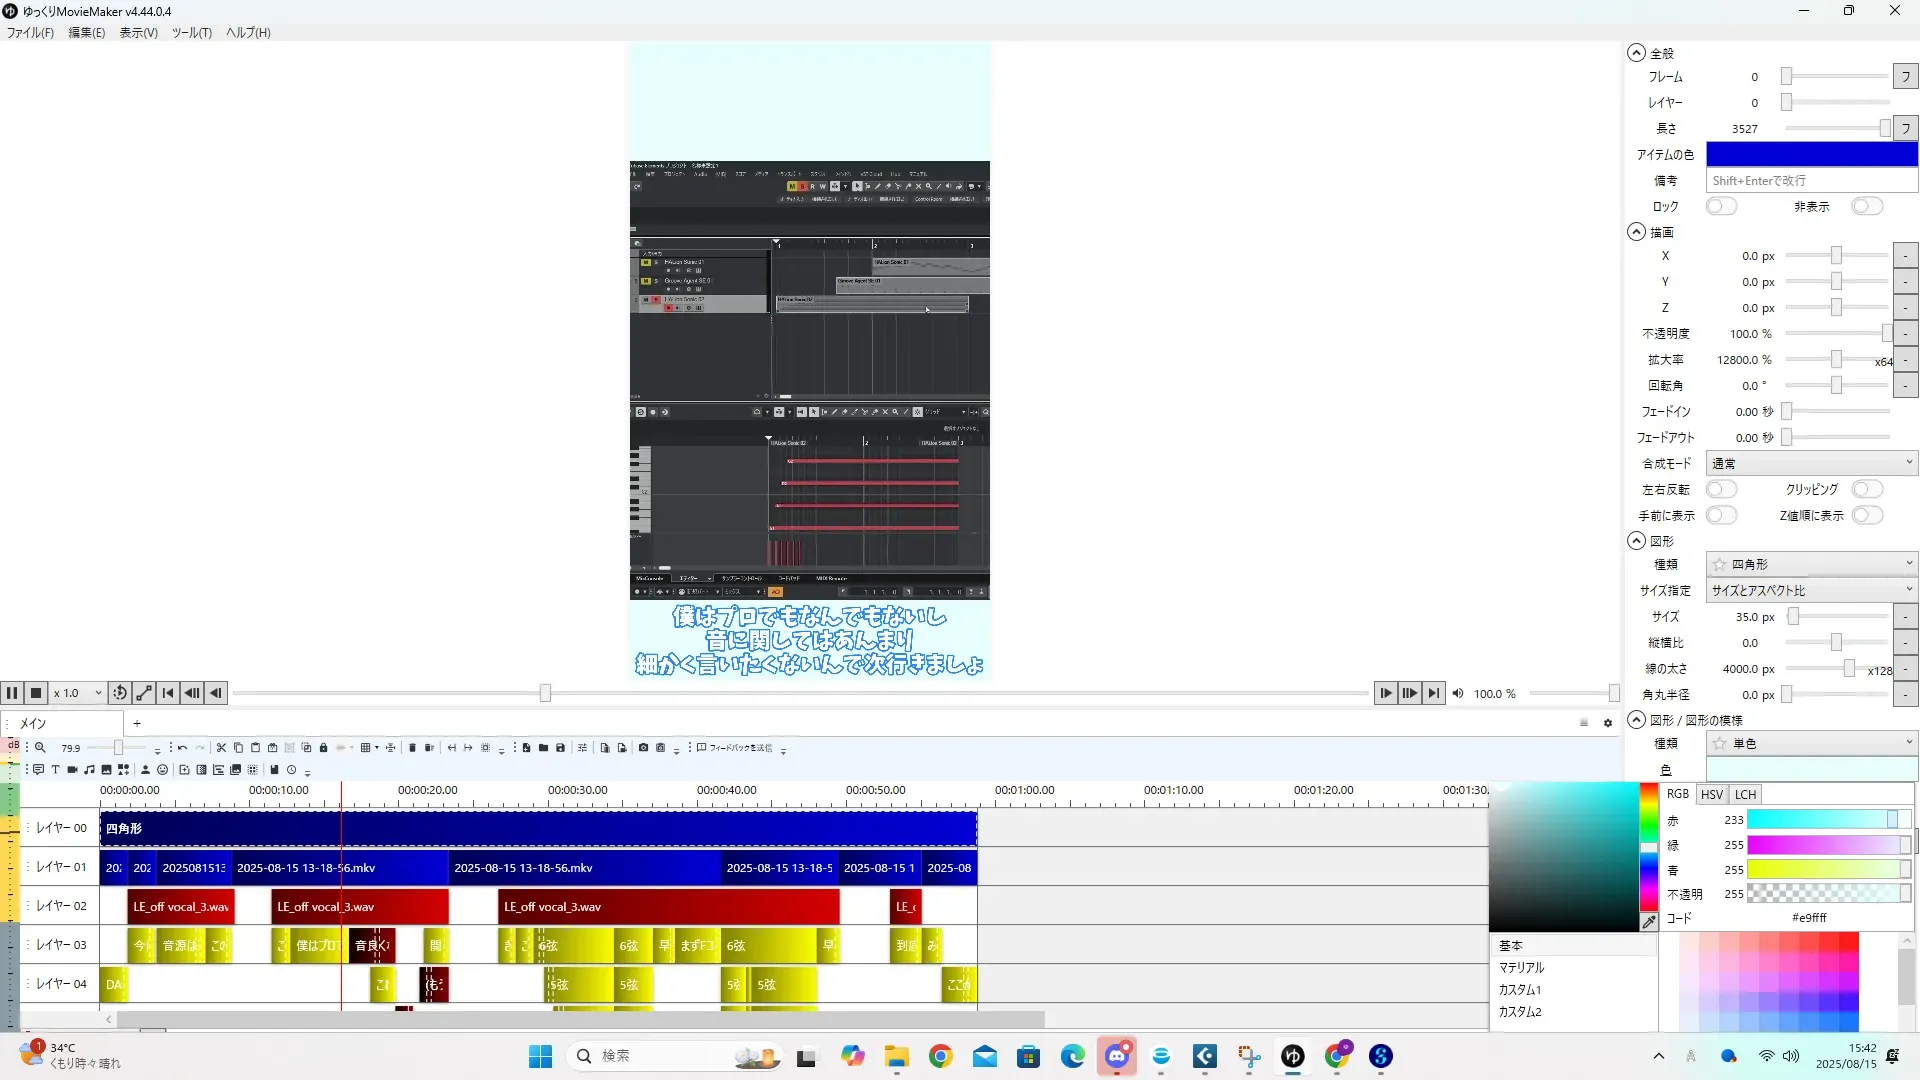Click the blue アイテムの色 swatch
The width and height of the screenshot is (1920, 1080).
tap(1811, 154)
